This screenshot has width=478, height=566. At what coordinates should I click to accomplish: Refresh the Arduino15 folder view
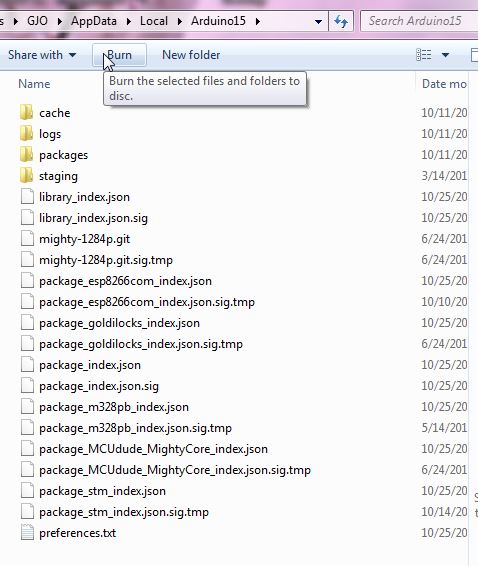341,21
